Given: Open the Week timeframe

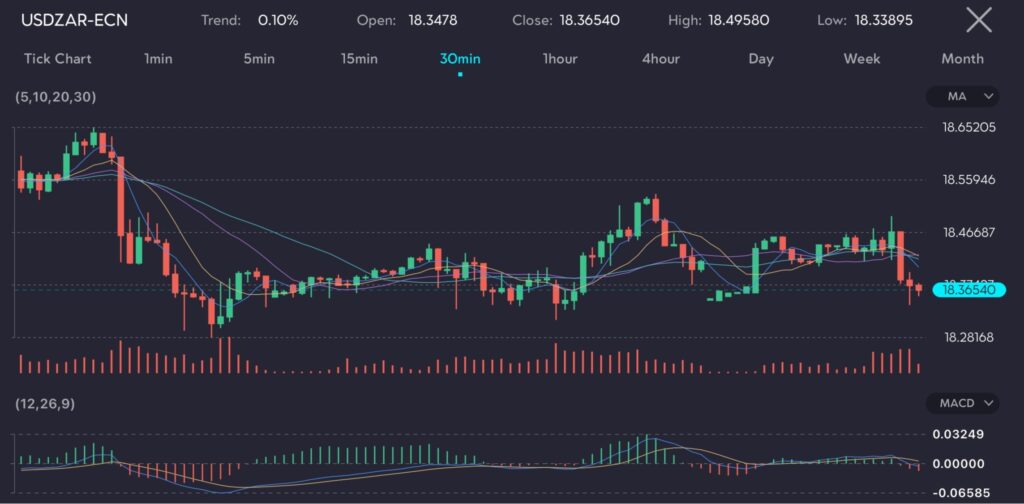Looking at the screenshot, I should coord(862,58).
